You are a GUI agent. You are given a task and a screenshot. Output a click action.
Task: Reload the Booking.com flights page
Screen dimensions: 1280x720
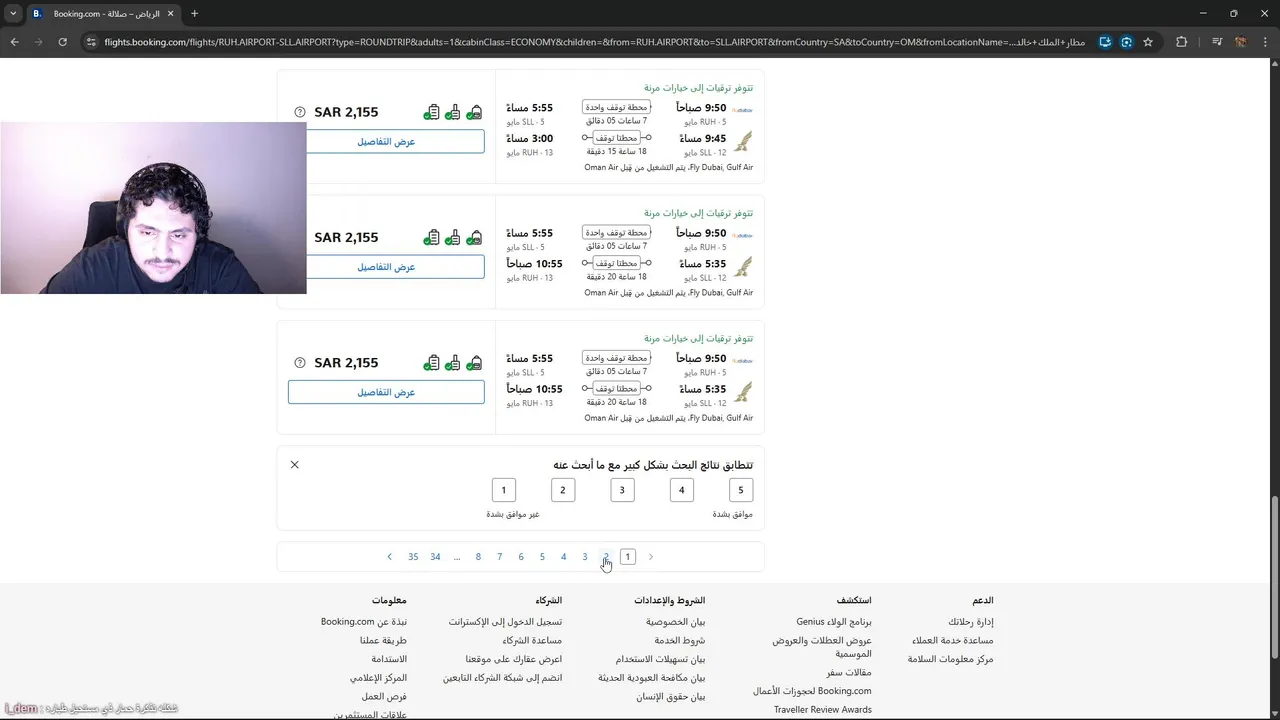(62, 42)
